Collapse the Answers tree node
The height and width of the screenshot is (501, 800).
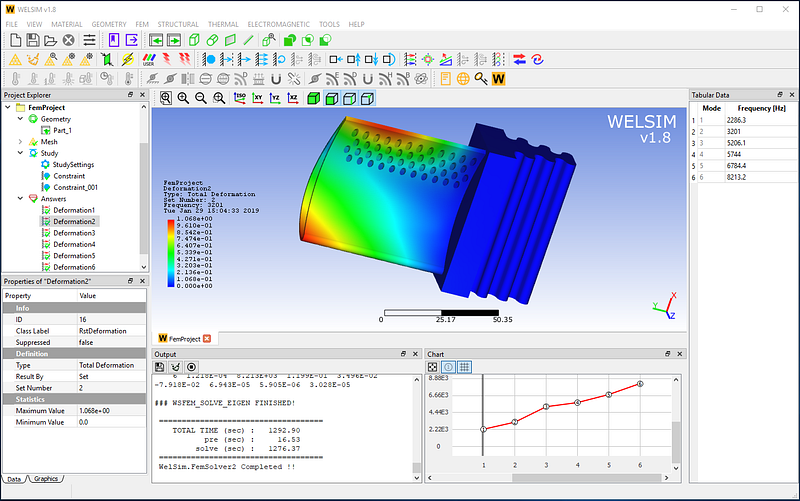20,198
